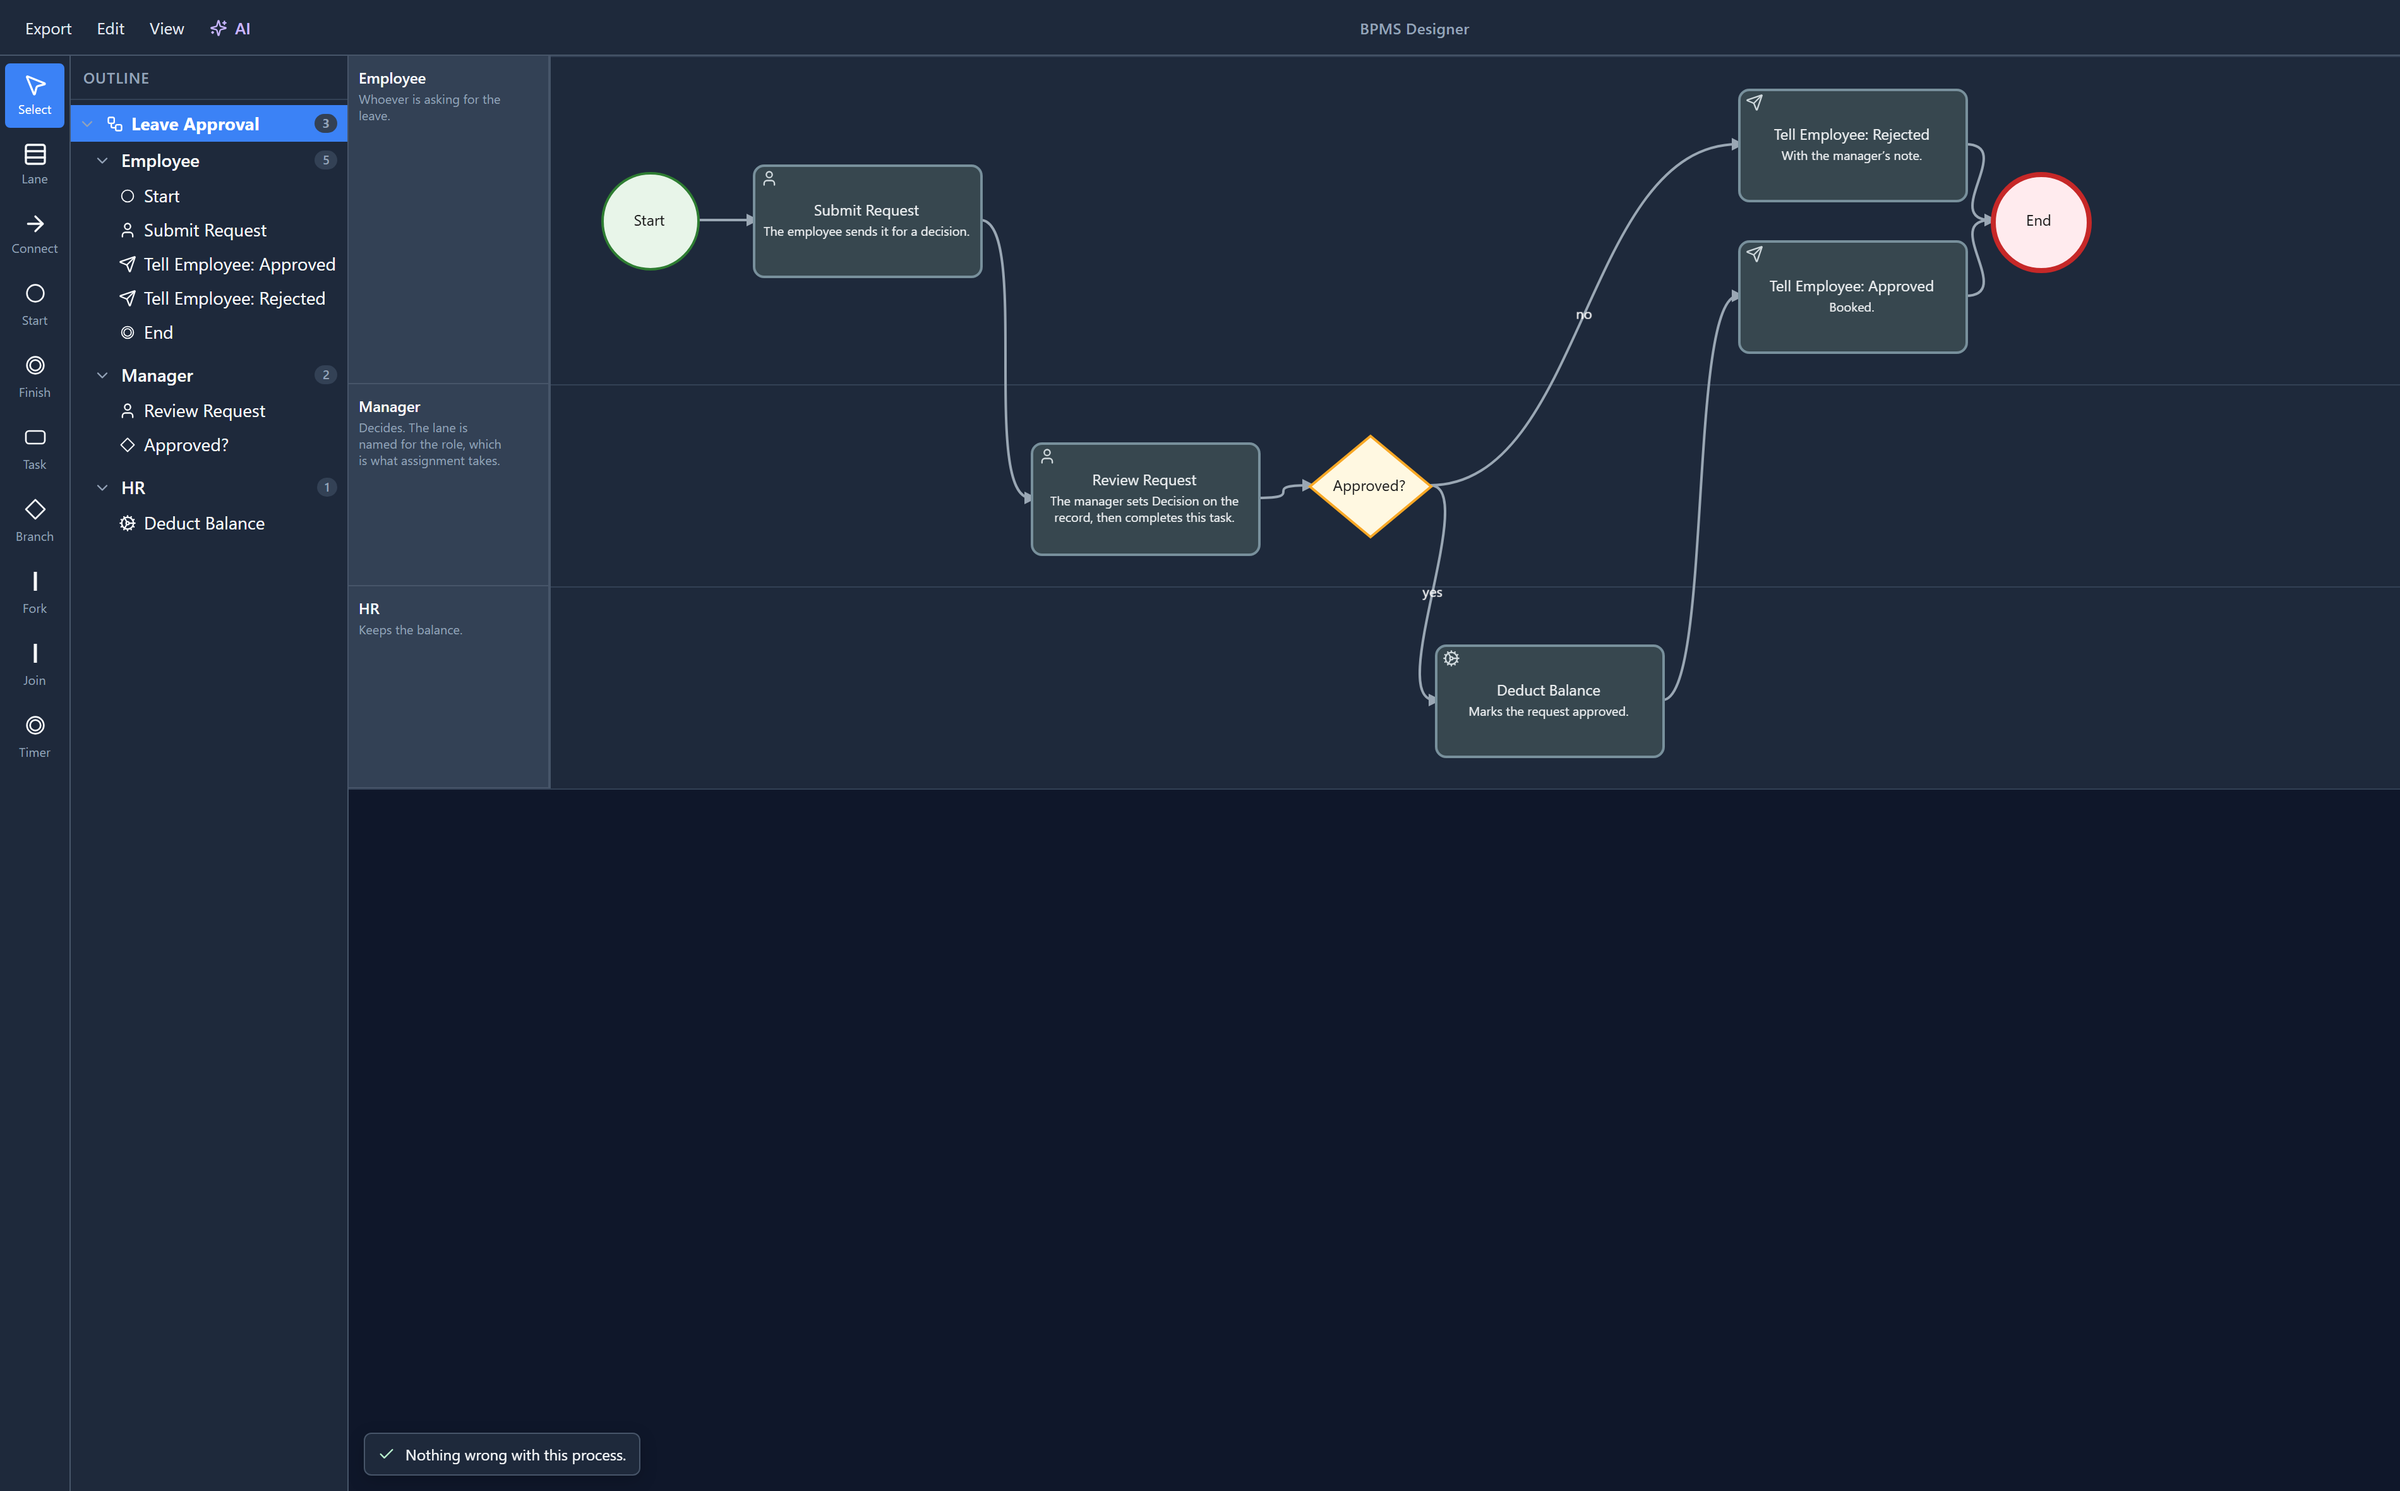Select the Join tool
This screenshot has width=2400, height=1491.
(35, 665)
